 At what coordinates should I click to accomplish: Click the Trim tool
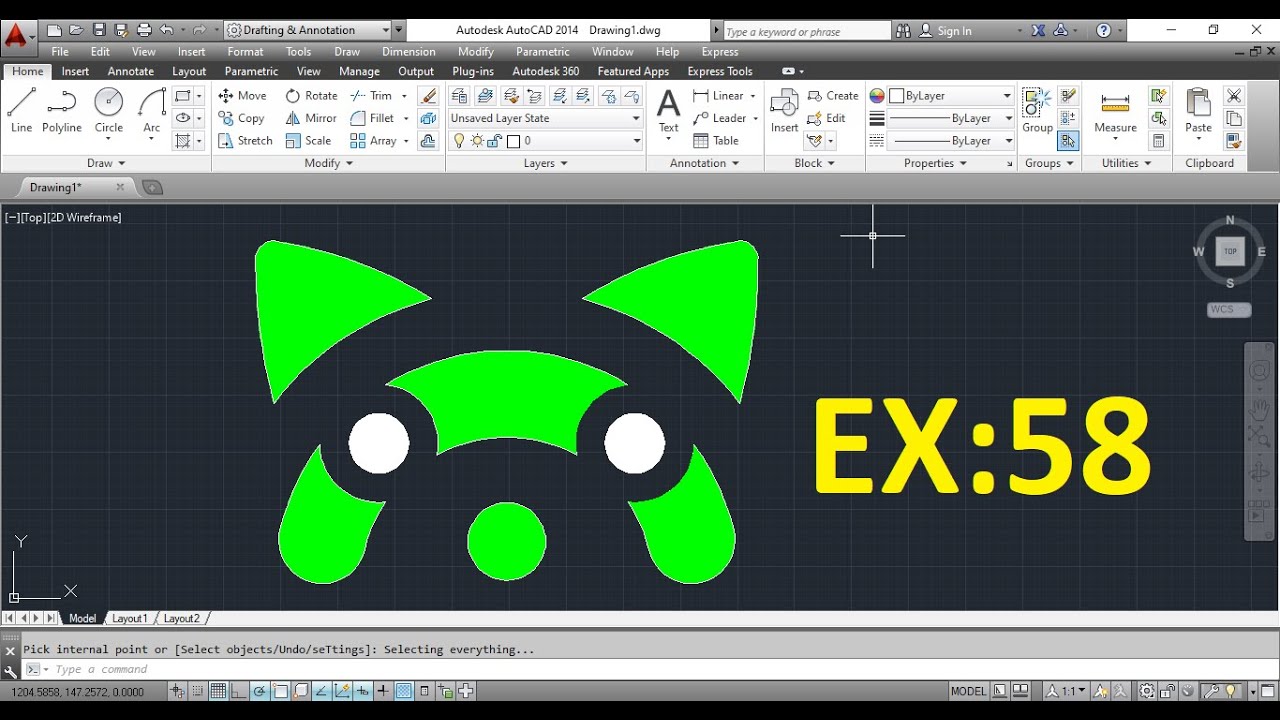tap(371, 95)
